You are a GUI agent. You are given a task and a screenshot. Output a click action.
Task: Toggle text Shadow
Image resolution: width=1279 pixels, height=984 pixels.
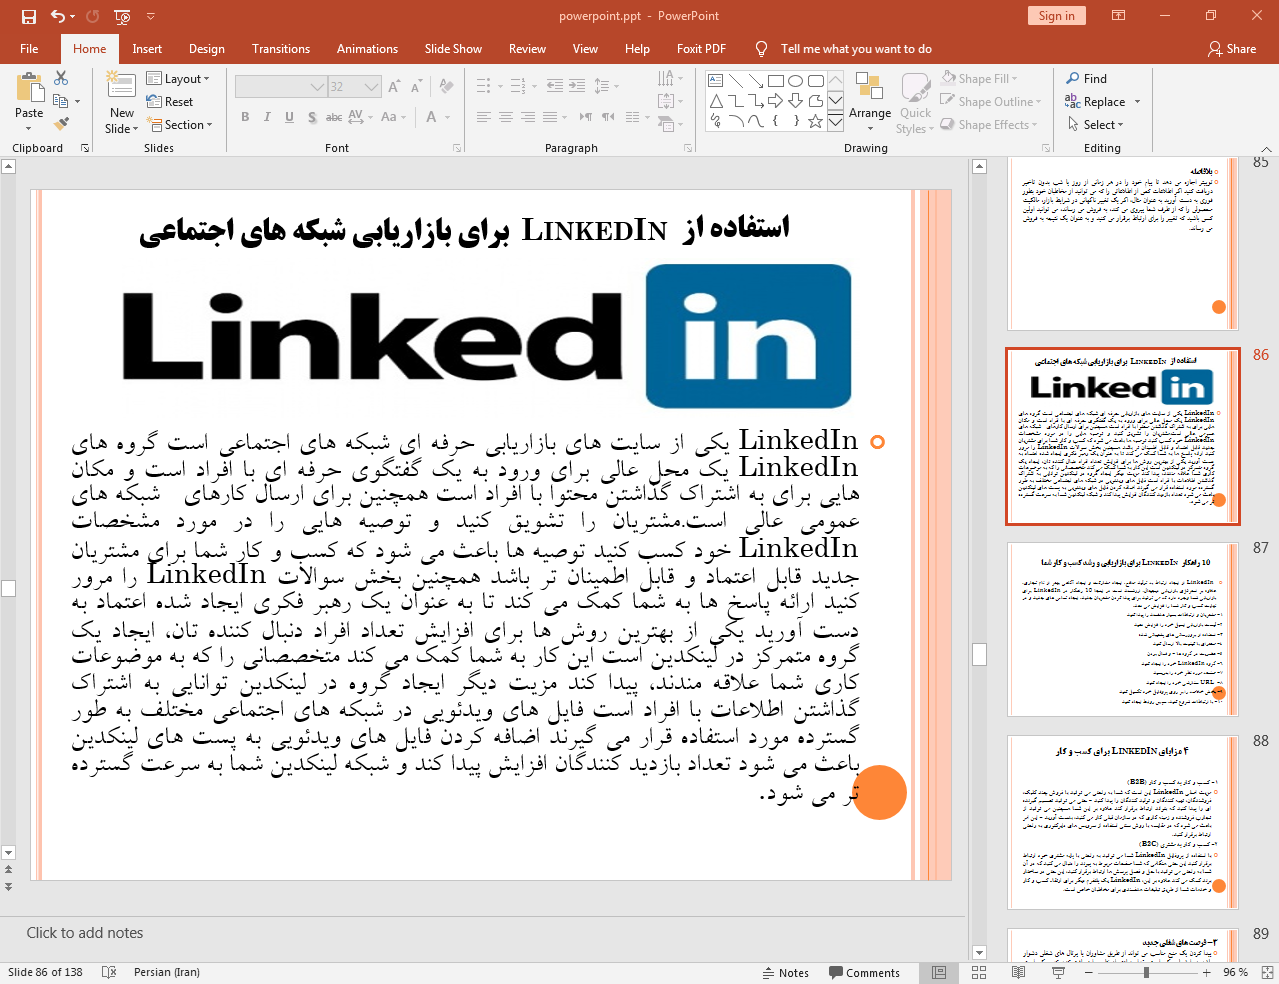pyautogui.click(x=312, y=117)
